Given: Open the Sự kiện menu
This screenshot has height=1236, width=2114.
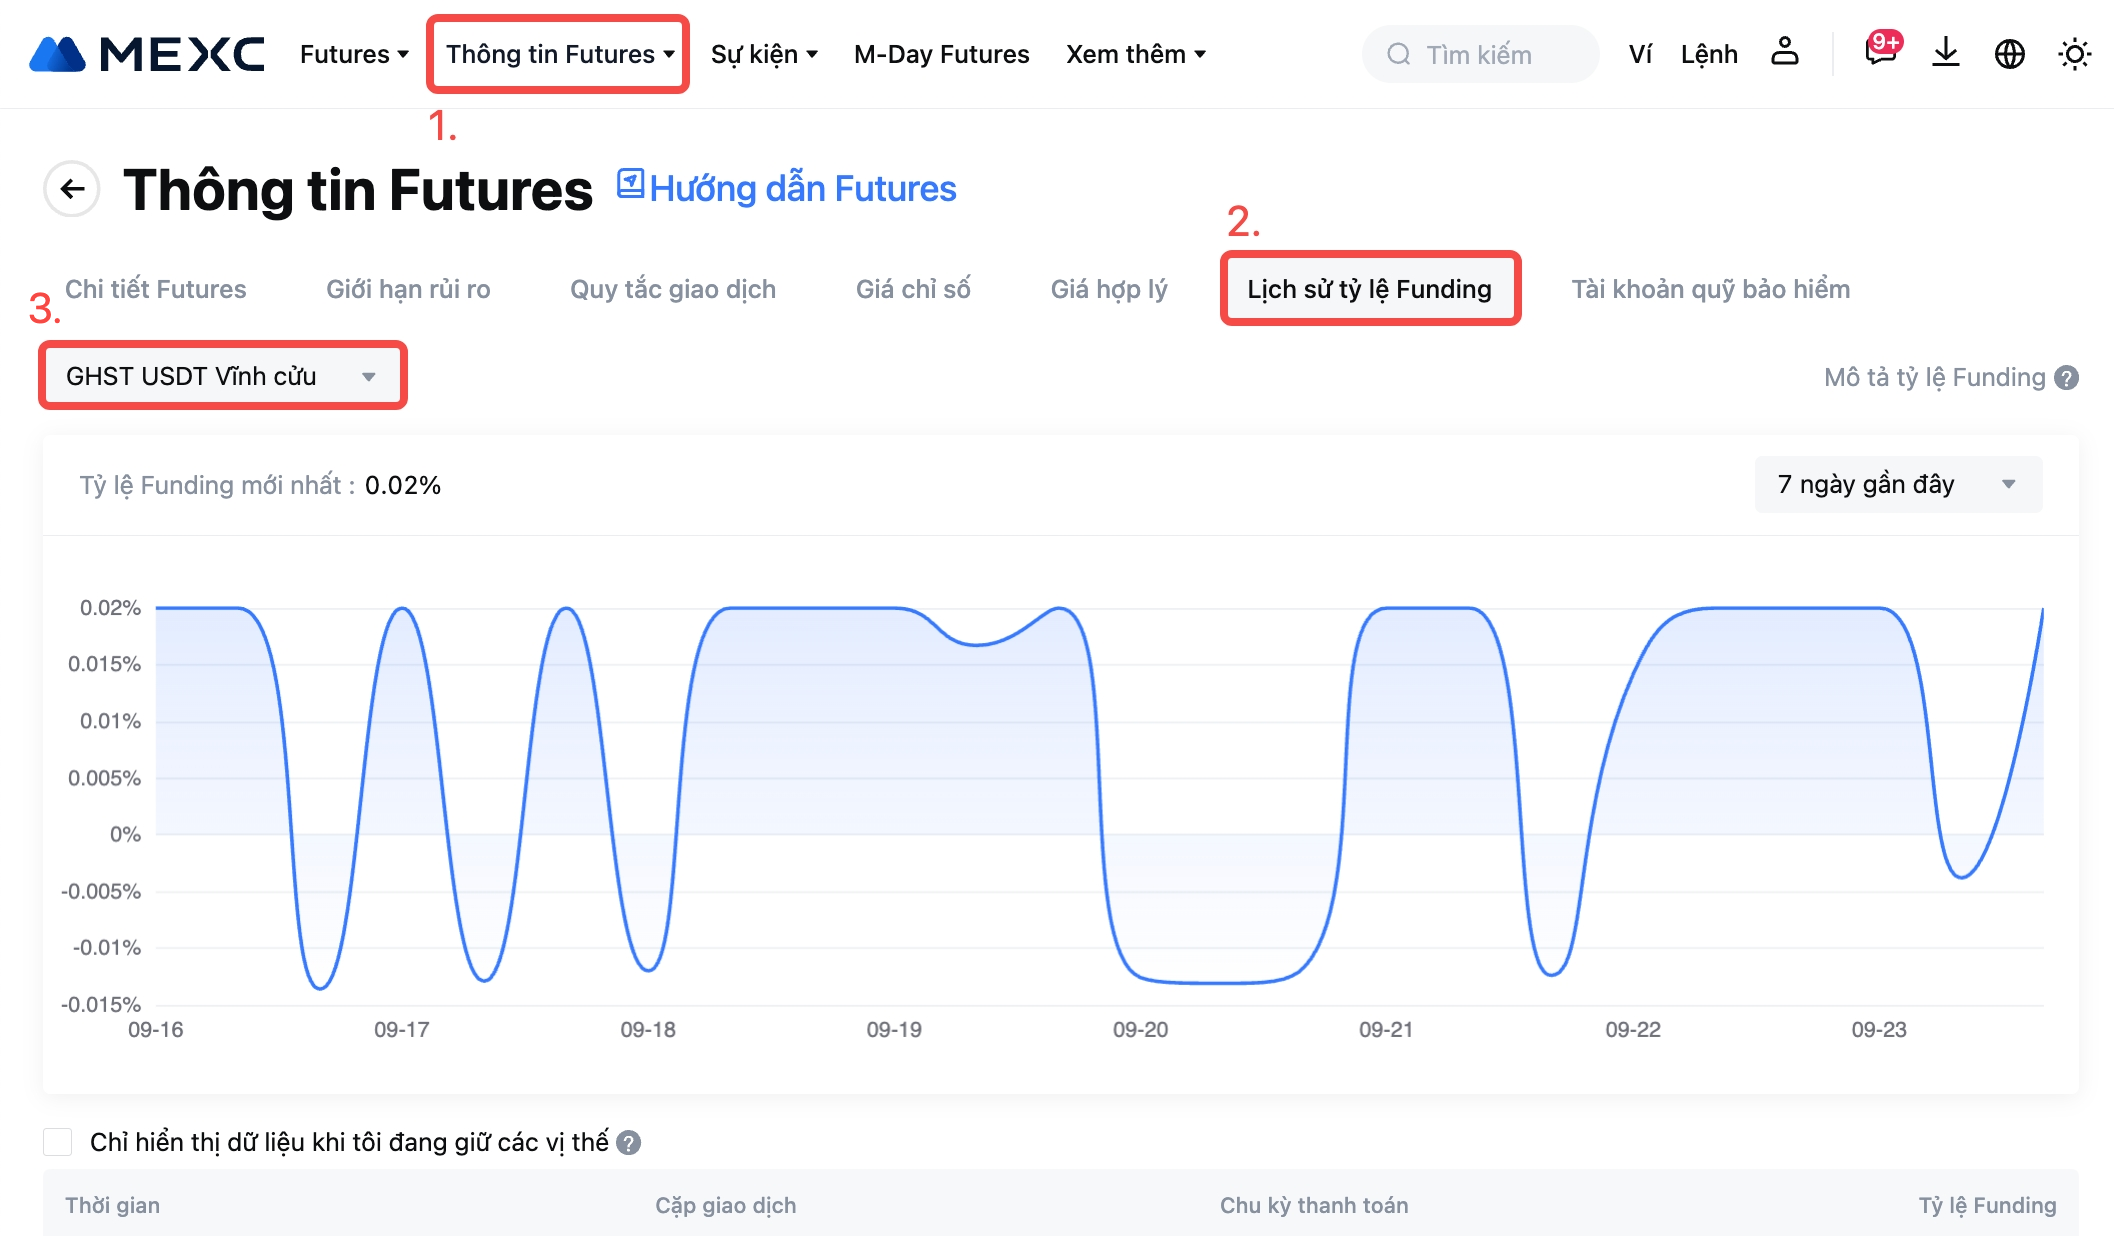Looking at the screenshot, I should 764,54.
